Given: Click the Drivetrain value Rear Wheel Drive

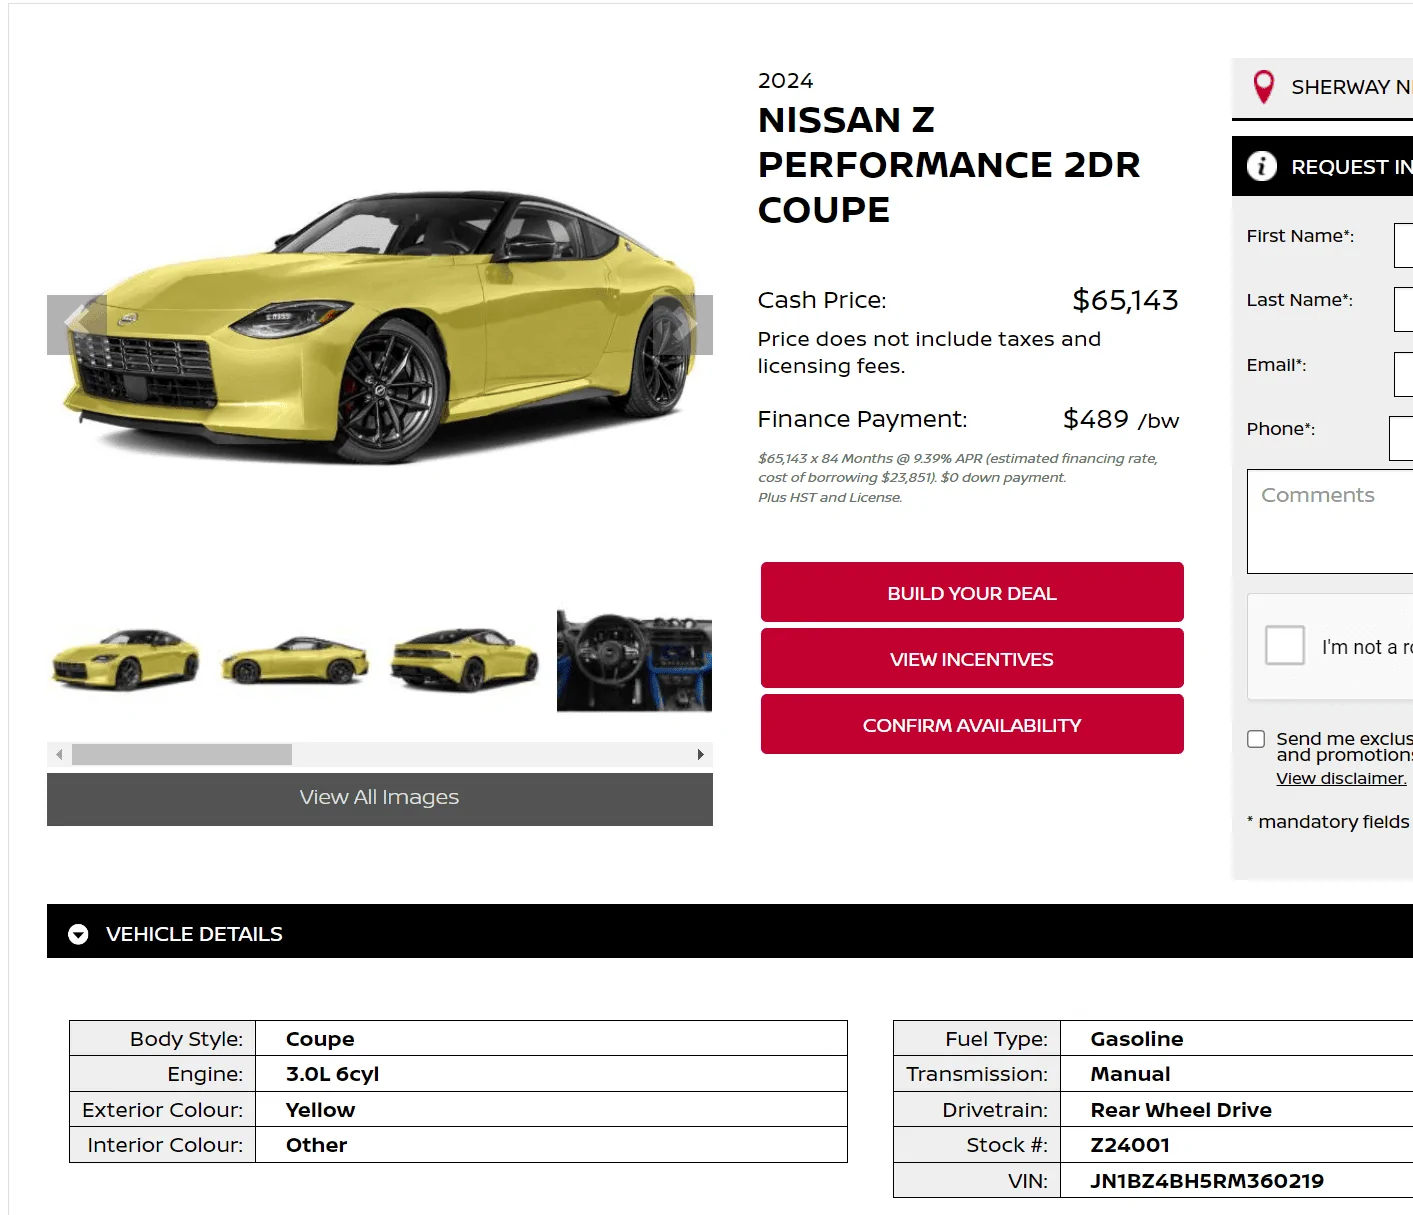Looking at the screenshot, I should point(1181,1110).
